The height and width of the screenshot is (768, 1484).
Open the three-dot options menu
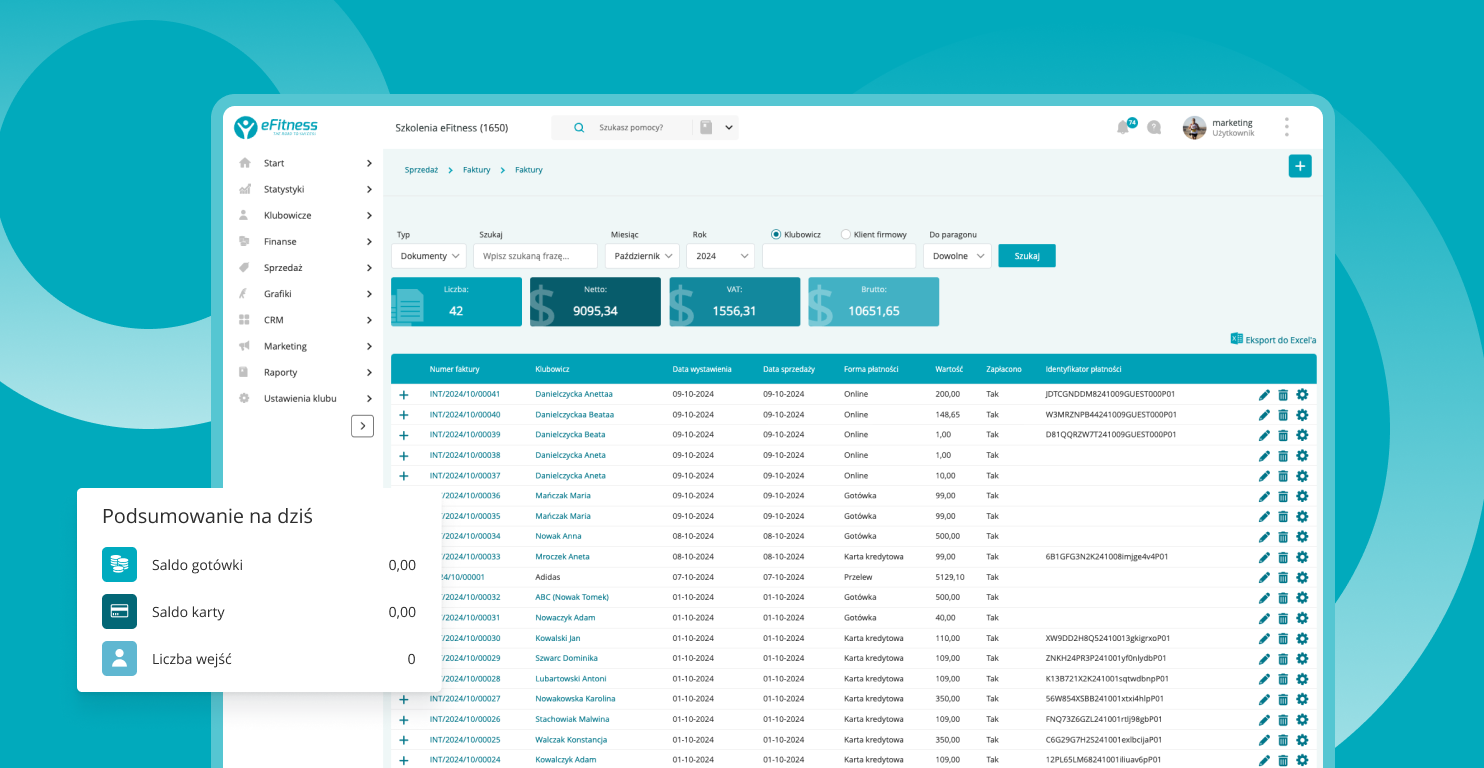(x=1286, y=127)
